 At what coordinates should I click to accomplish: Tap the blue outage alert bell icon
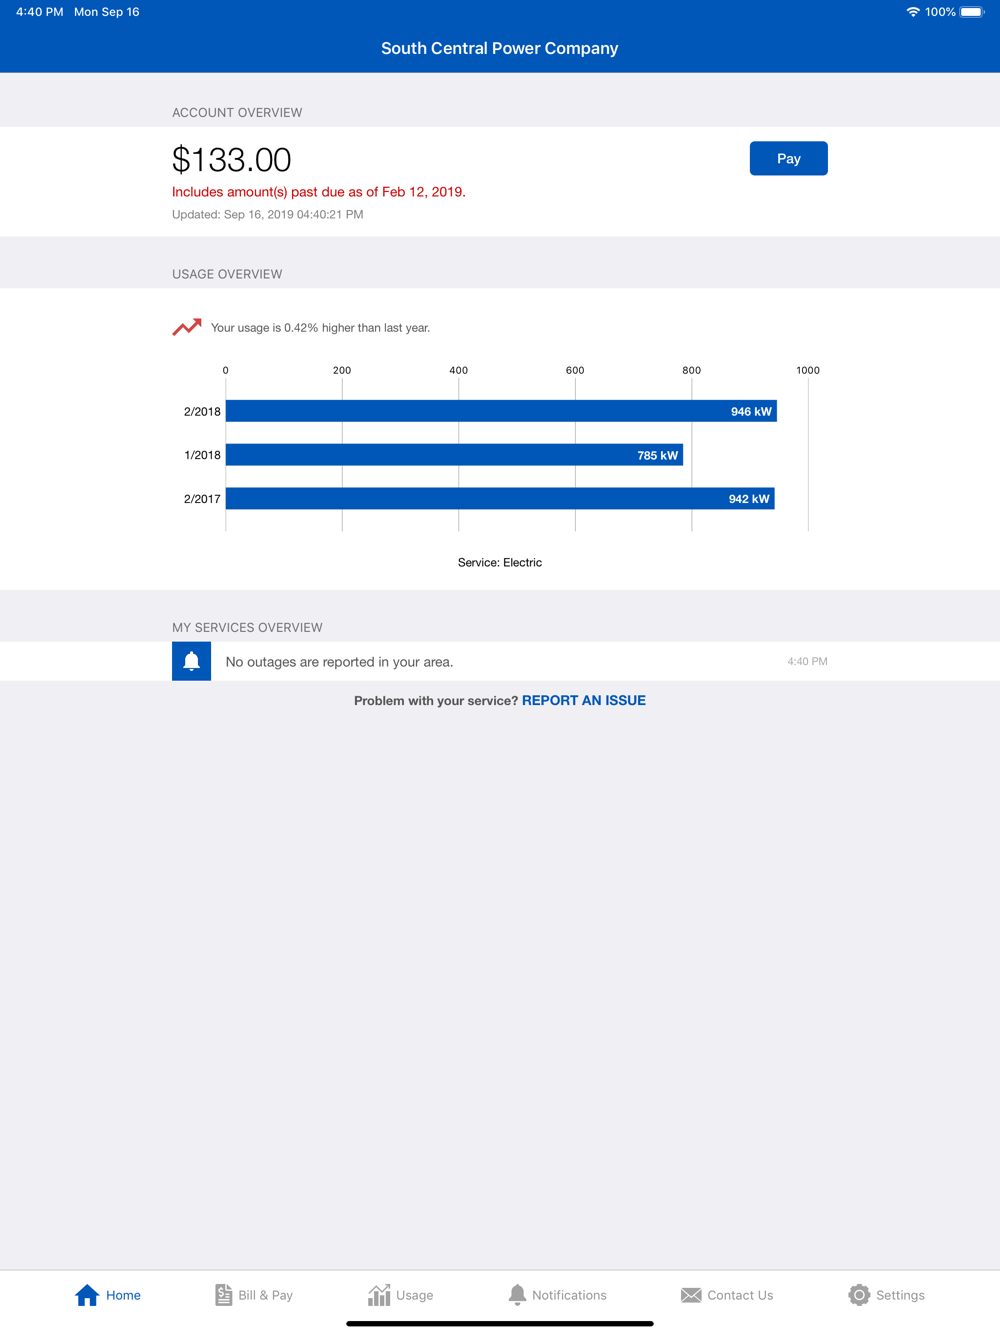click(191, 661)
